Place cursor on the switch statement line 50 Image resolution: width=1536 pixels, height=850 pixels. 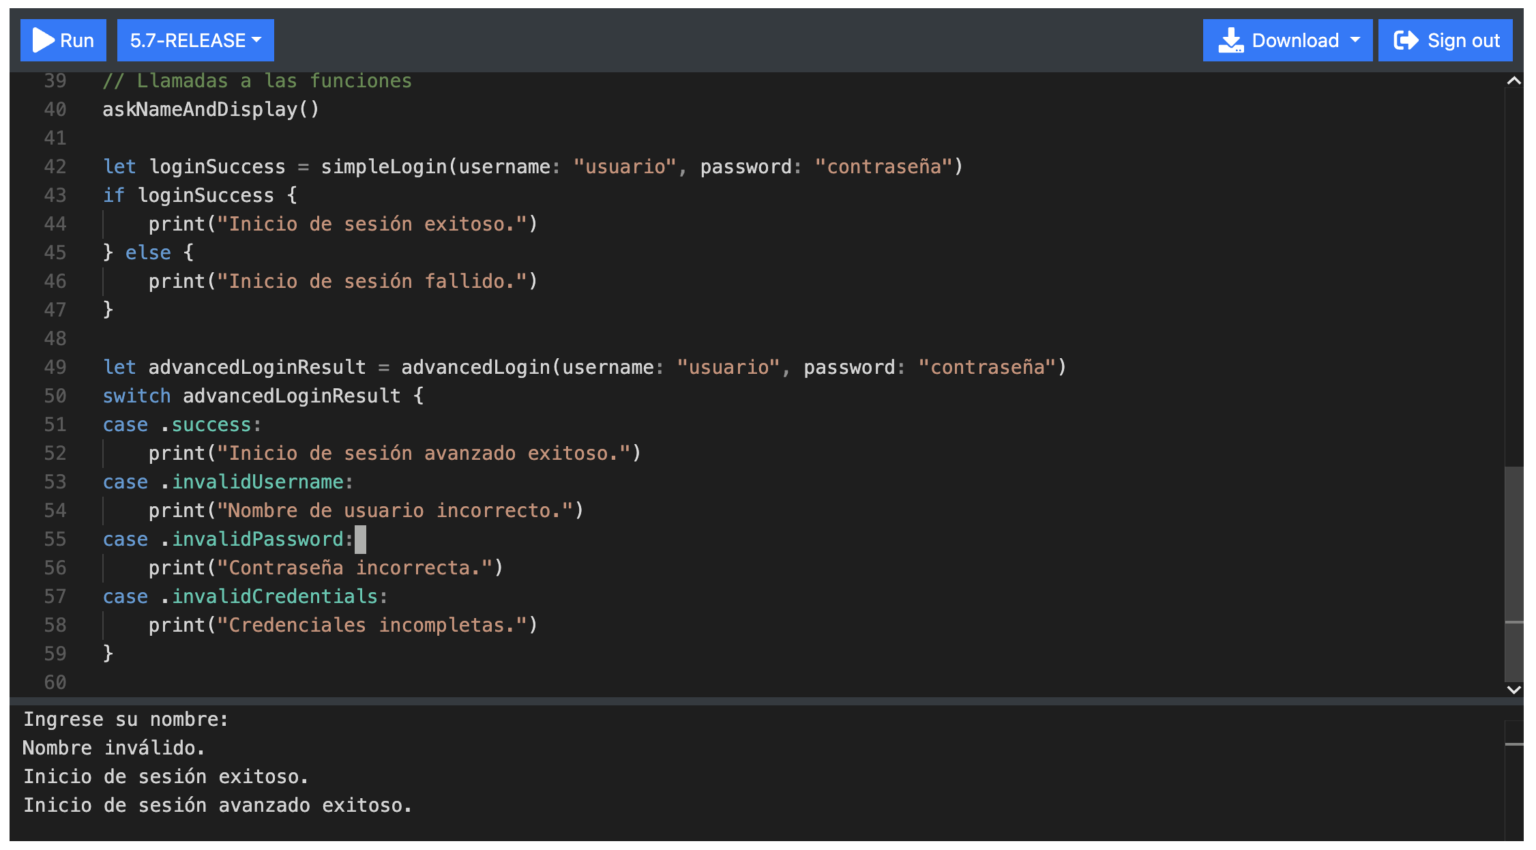(260, 395)
